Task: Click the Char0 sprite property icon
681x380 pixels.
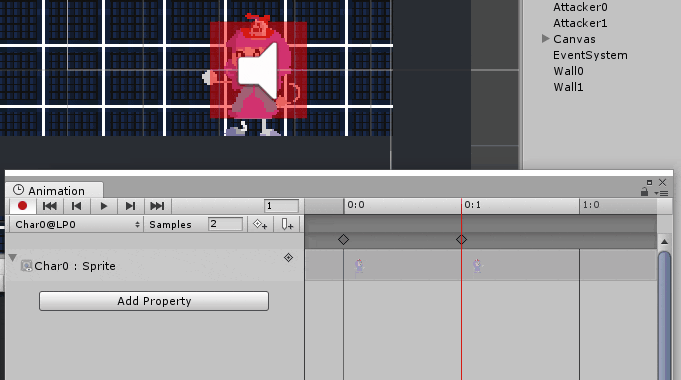Action: tap(26, 266)
